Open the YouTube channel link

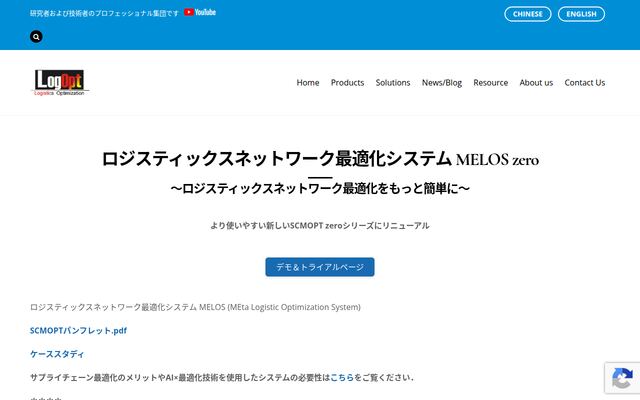(x=200, y=12)
